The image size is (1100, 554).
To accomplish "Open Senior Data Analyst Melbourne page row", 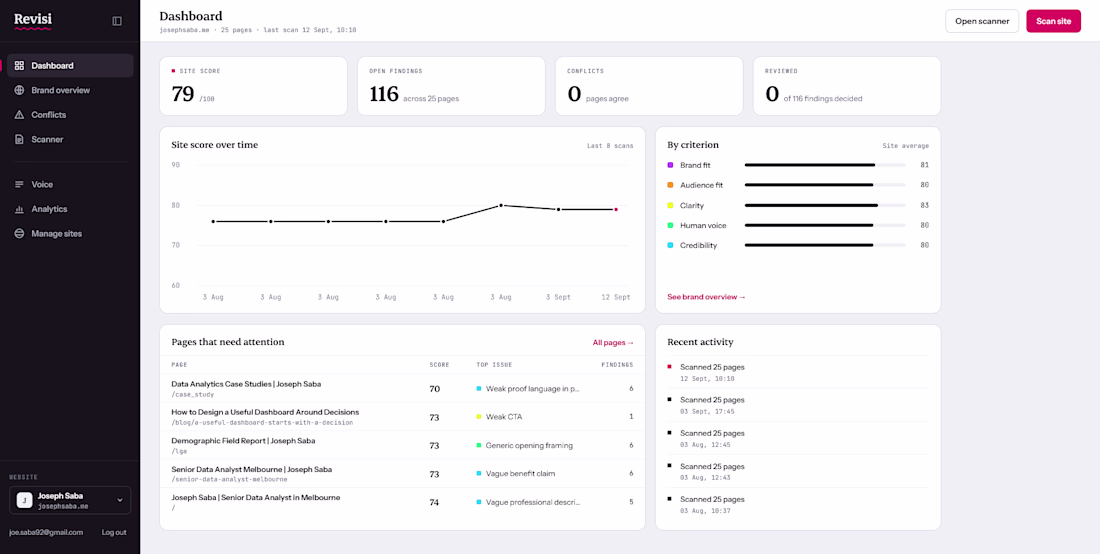I will (402, 474).
